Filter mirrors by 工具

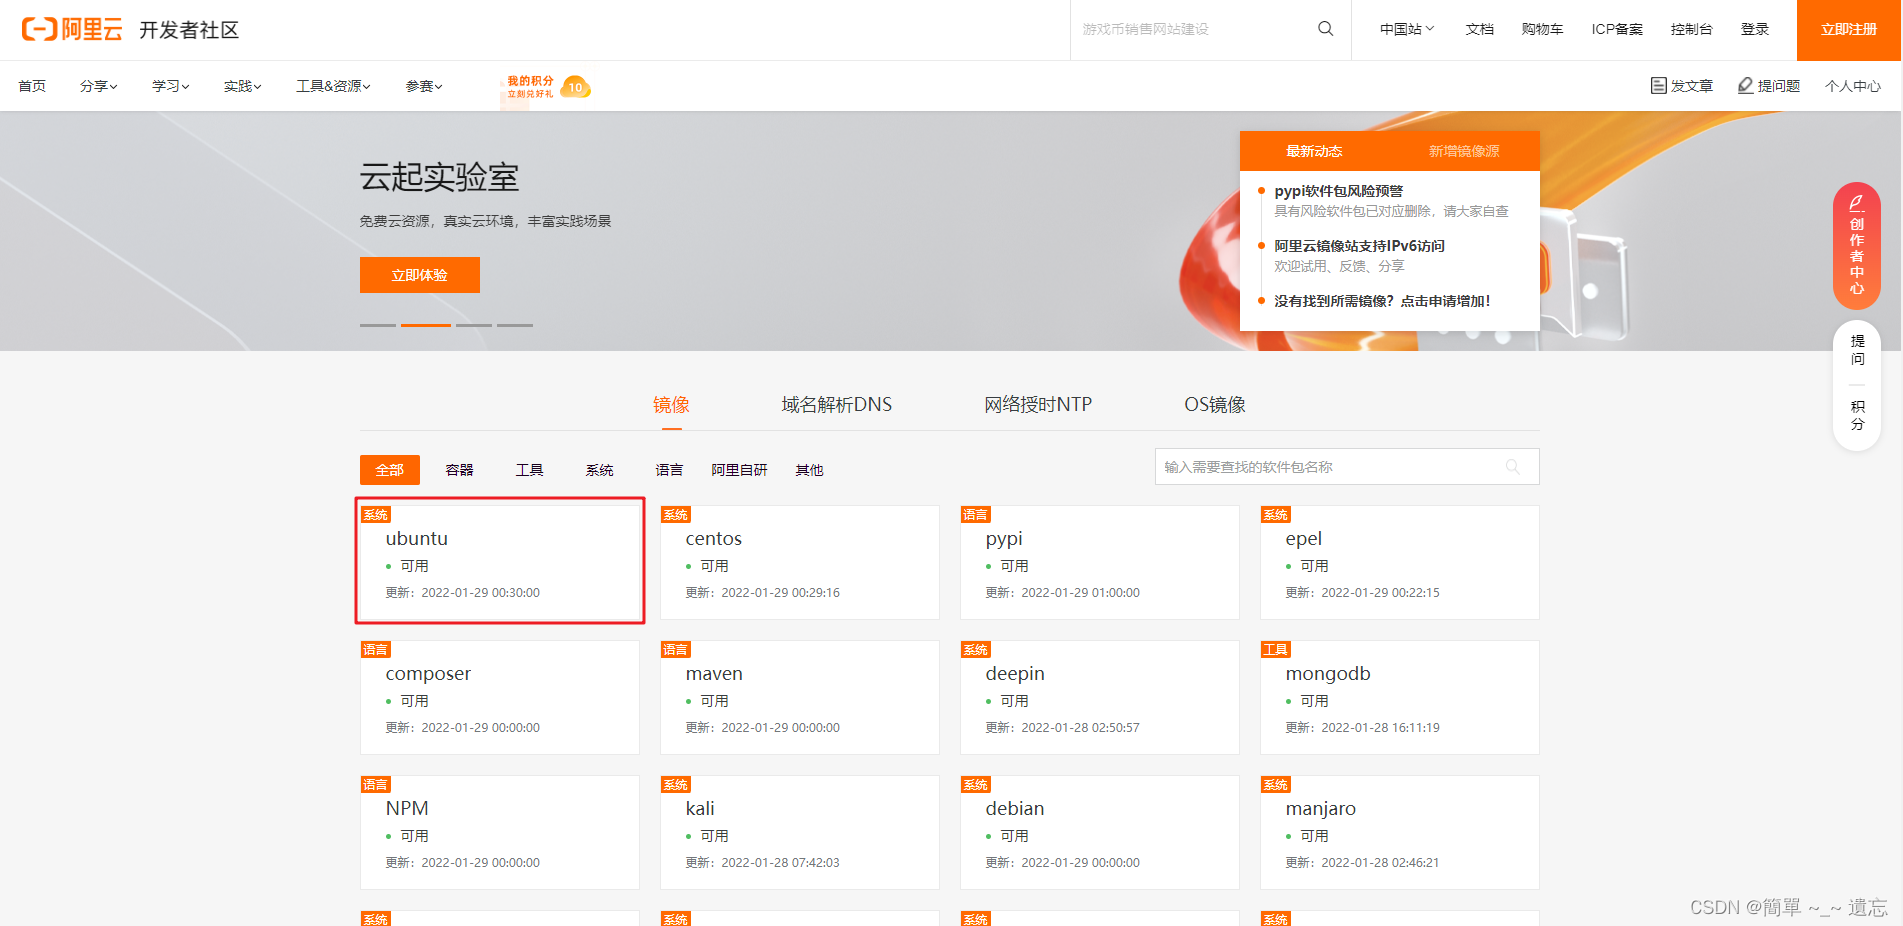(x=530, y=470)
